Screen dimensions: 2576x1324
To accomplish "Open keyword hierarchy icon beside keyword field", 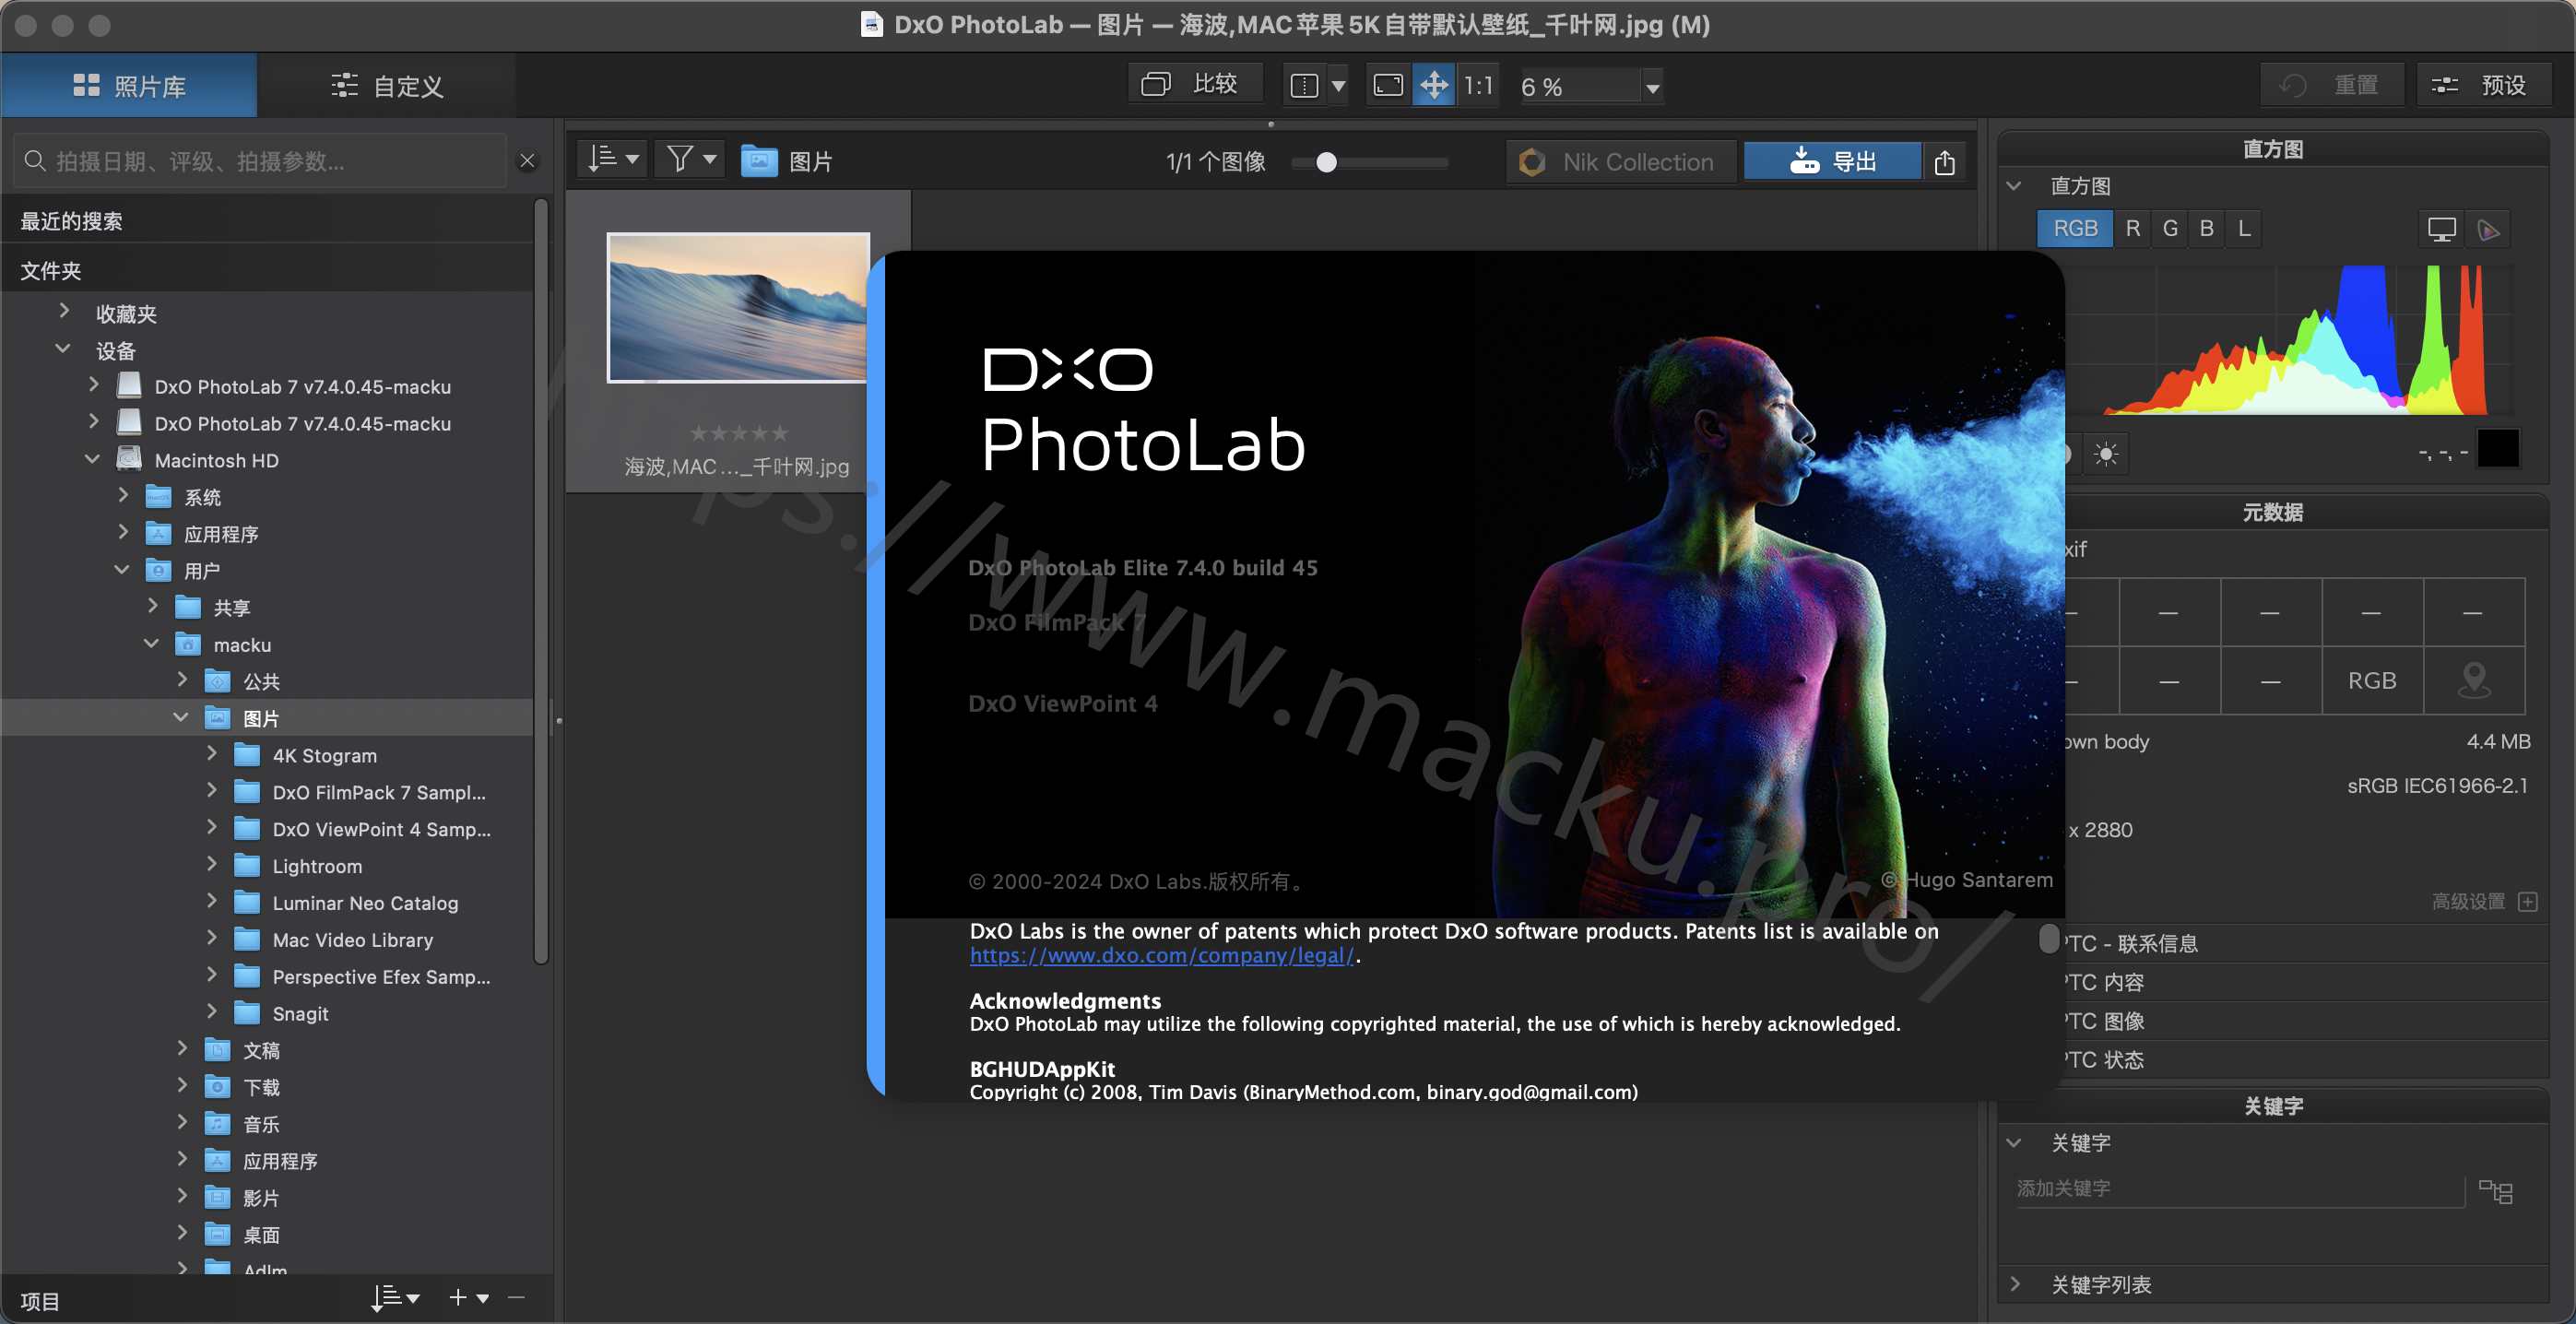I will coord(2495,1191).
